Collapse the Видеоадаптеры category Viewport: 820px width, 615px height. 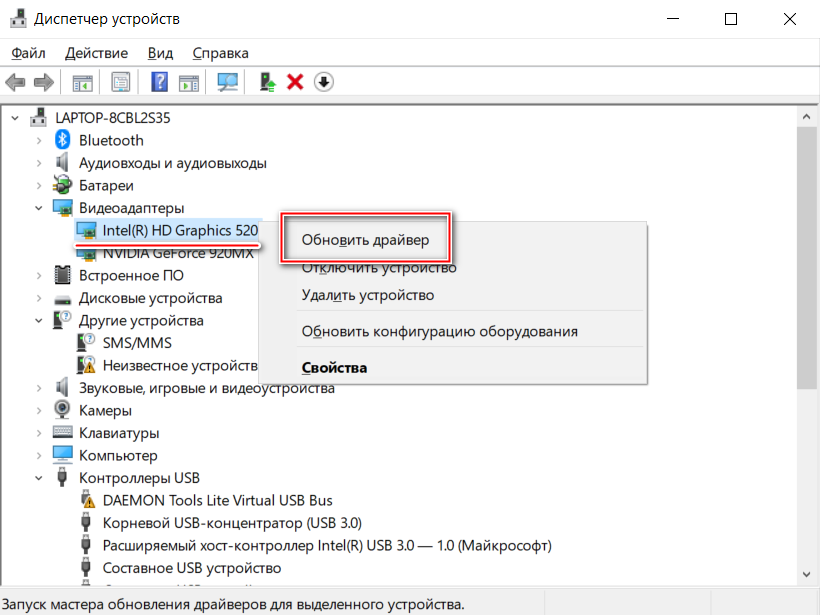click(x=39, y=208)
